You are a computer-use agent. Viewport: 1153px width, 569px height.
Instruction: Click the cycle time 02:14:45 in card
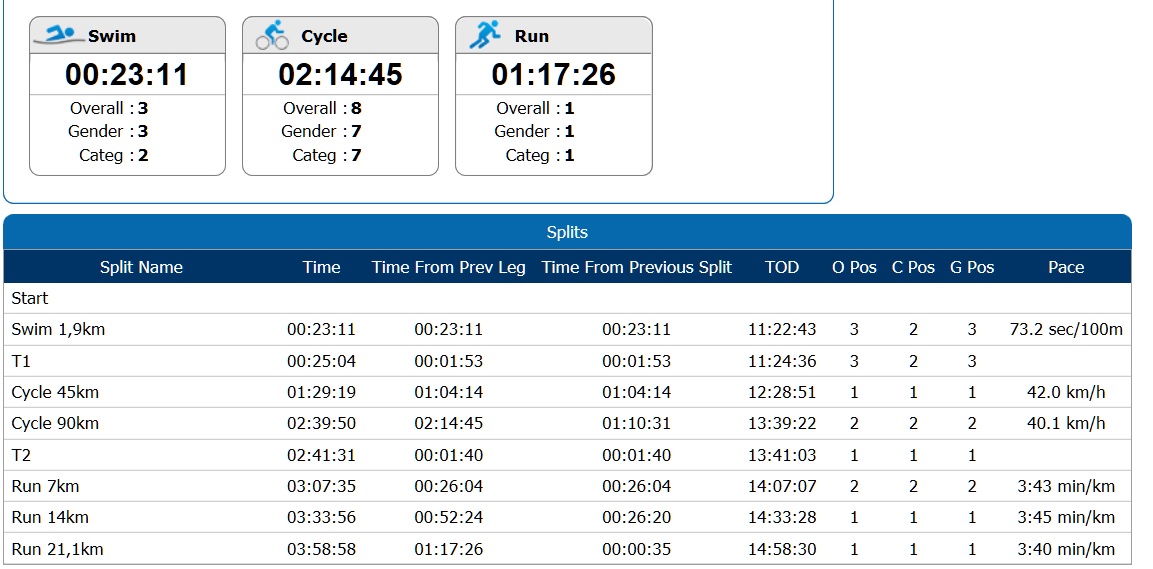tap(340, 74)
